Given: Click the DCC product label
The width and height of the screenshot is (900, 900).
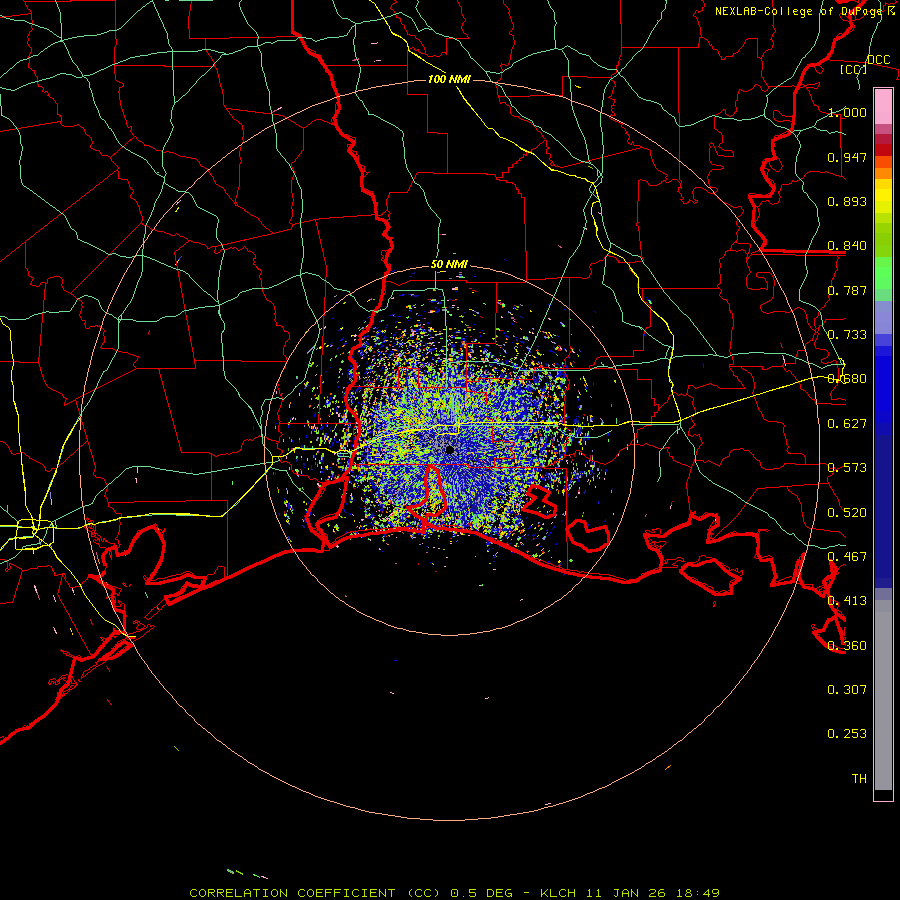Looking at the screenshot, I should (x=878, y=60).
